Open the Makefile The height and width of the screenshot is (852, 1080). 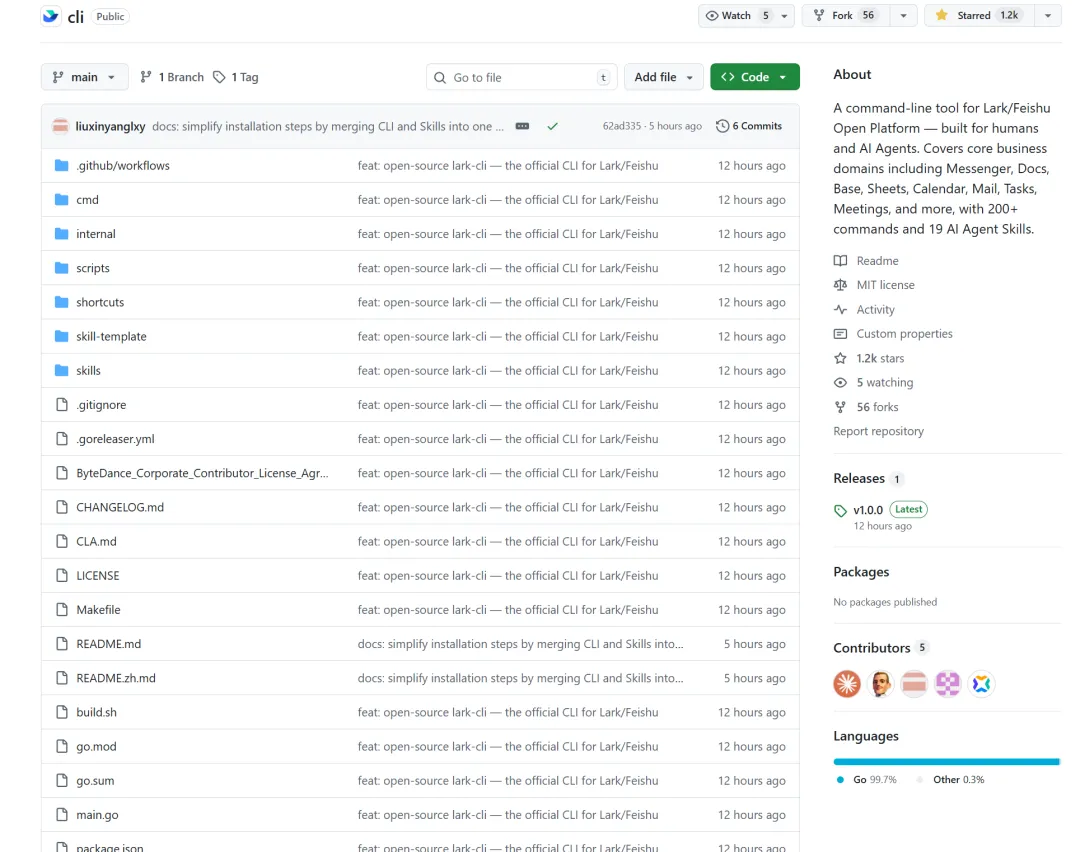tap(98, 610)
